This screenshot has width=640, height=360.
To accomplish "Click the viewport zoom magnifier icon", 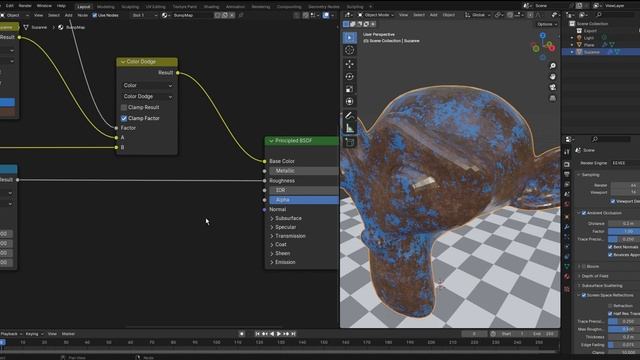I will tap(553, 66).
